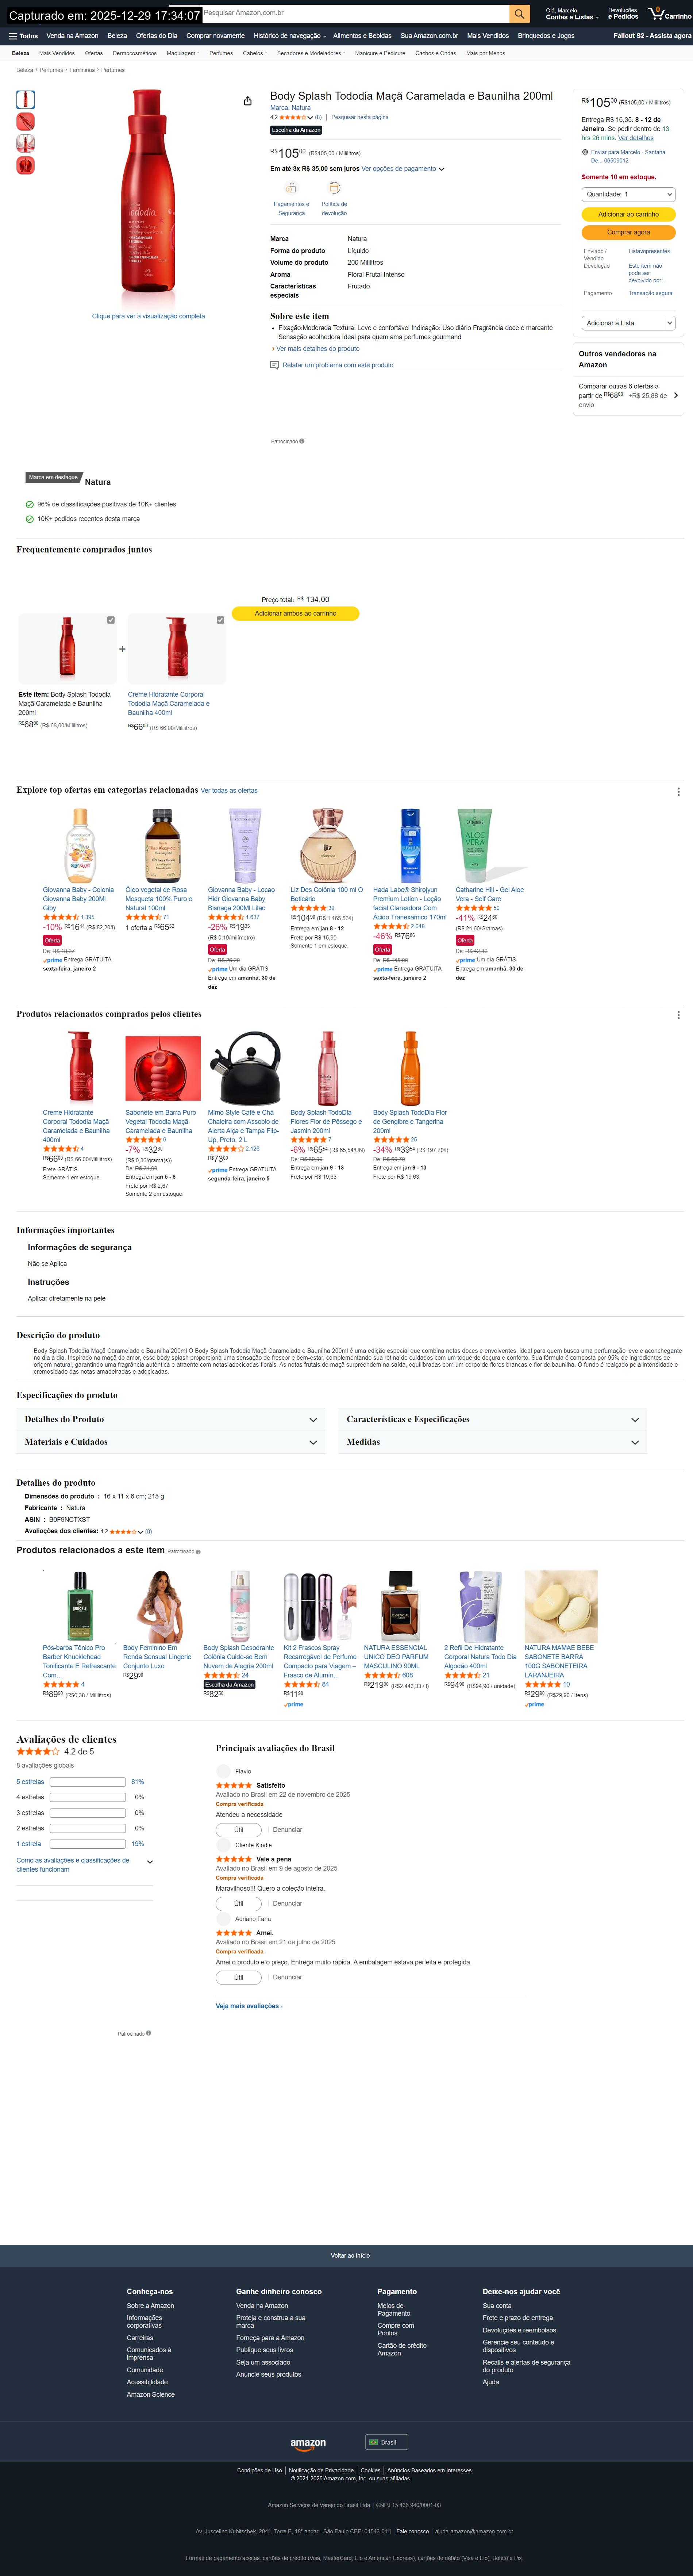Click Adicionar ao carrinho button
The height and width of the screenshot is (2576, 693).
pos(628,214)
